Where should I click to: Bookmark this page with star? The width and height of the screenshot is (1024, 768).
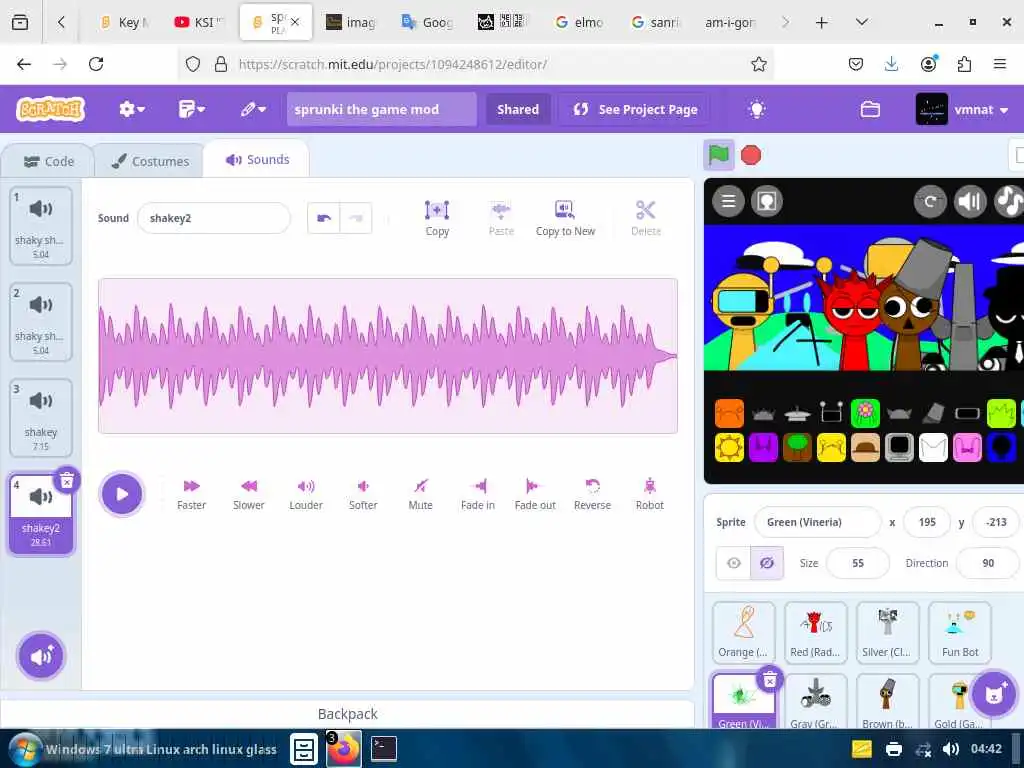coord(758,64)
